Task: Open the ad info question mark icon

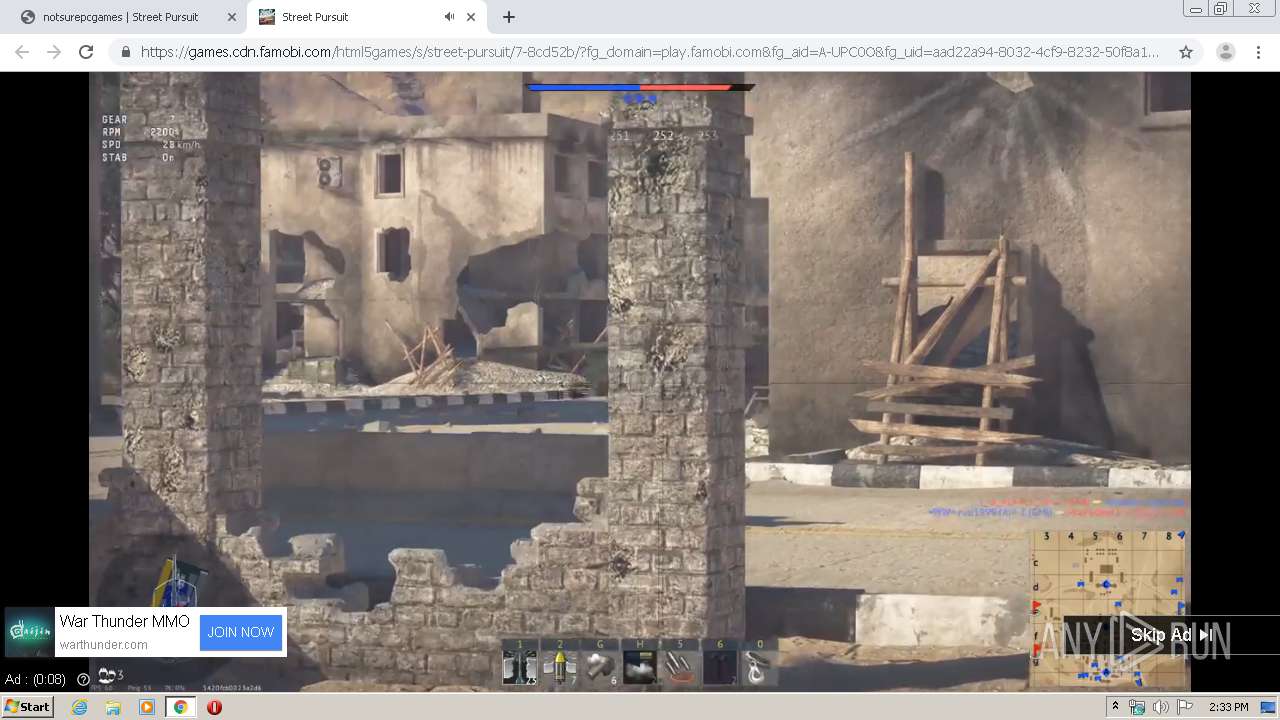Action: (x=83, y=680)
